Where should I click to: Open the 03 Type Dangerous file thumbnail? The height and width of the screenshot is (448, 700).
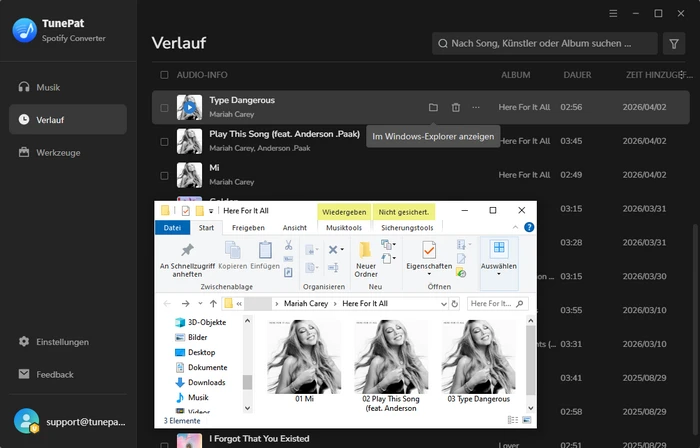[x=478, y=361]
